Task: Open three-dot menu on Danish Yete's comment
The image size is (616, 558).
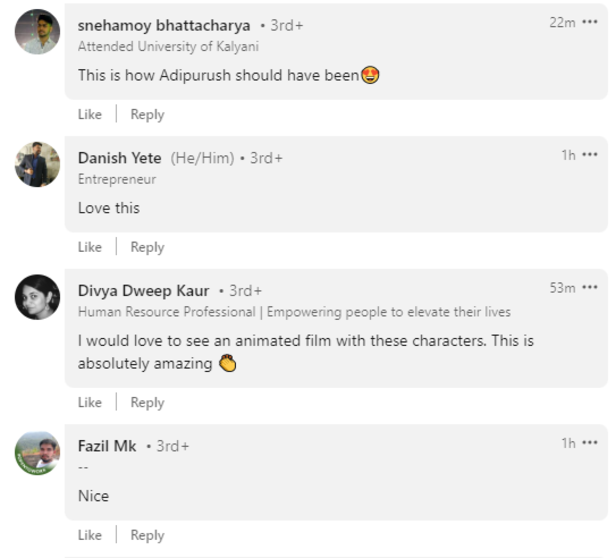Action: tap(590, 155)
